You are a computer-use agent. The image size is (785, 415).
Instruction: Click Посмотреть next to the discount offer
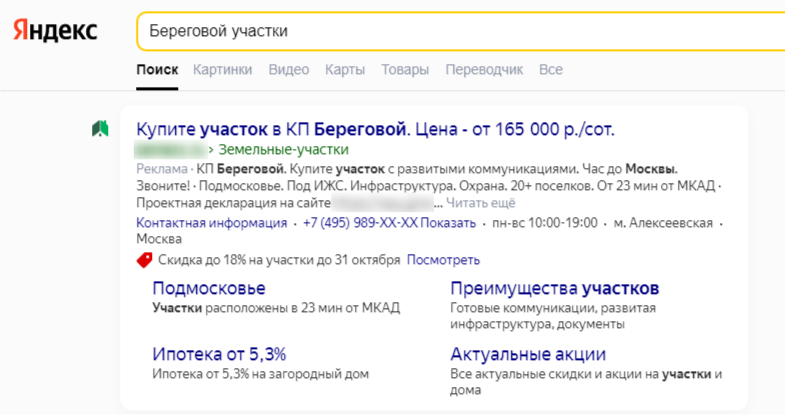(443, 260)
